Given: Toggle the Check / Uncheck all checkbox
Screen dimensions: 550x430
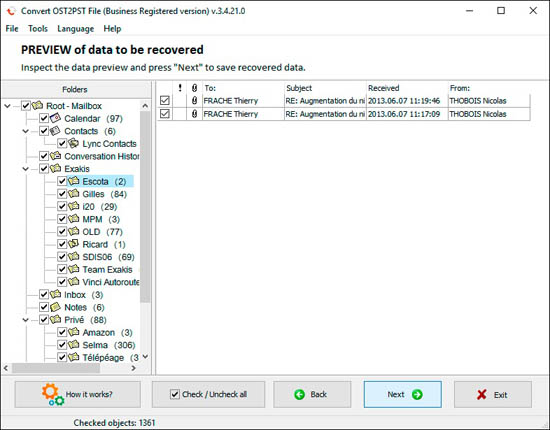Looking at the screenshot, I should click(175, 394).
